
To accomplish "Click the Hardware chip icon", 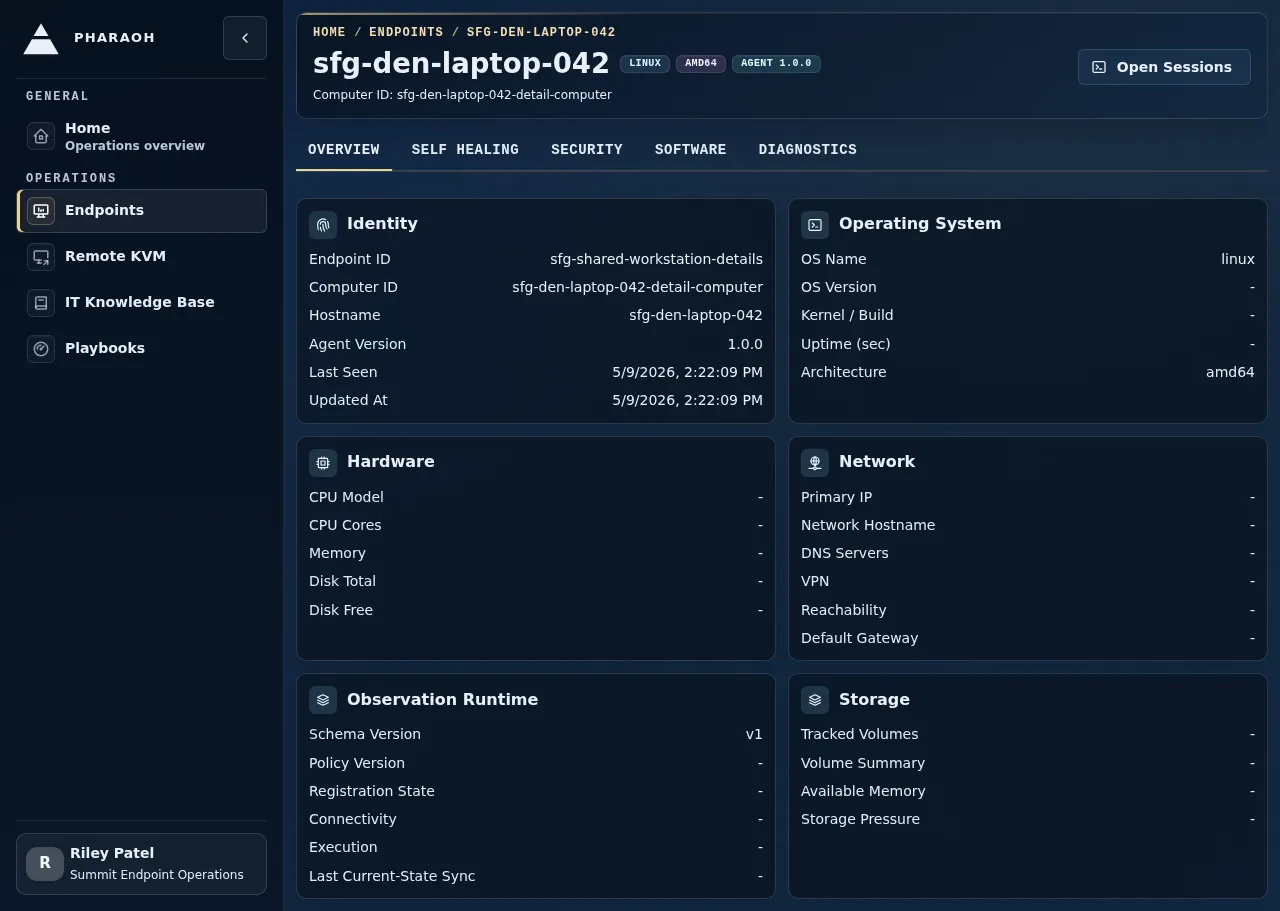I will click(323, 463).
